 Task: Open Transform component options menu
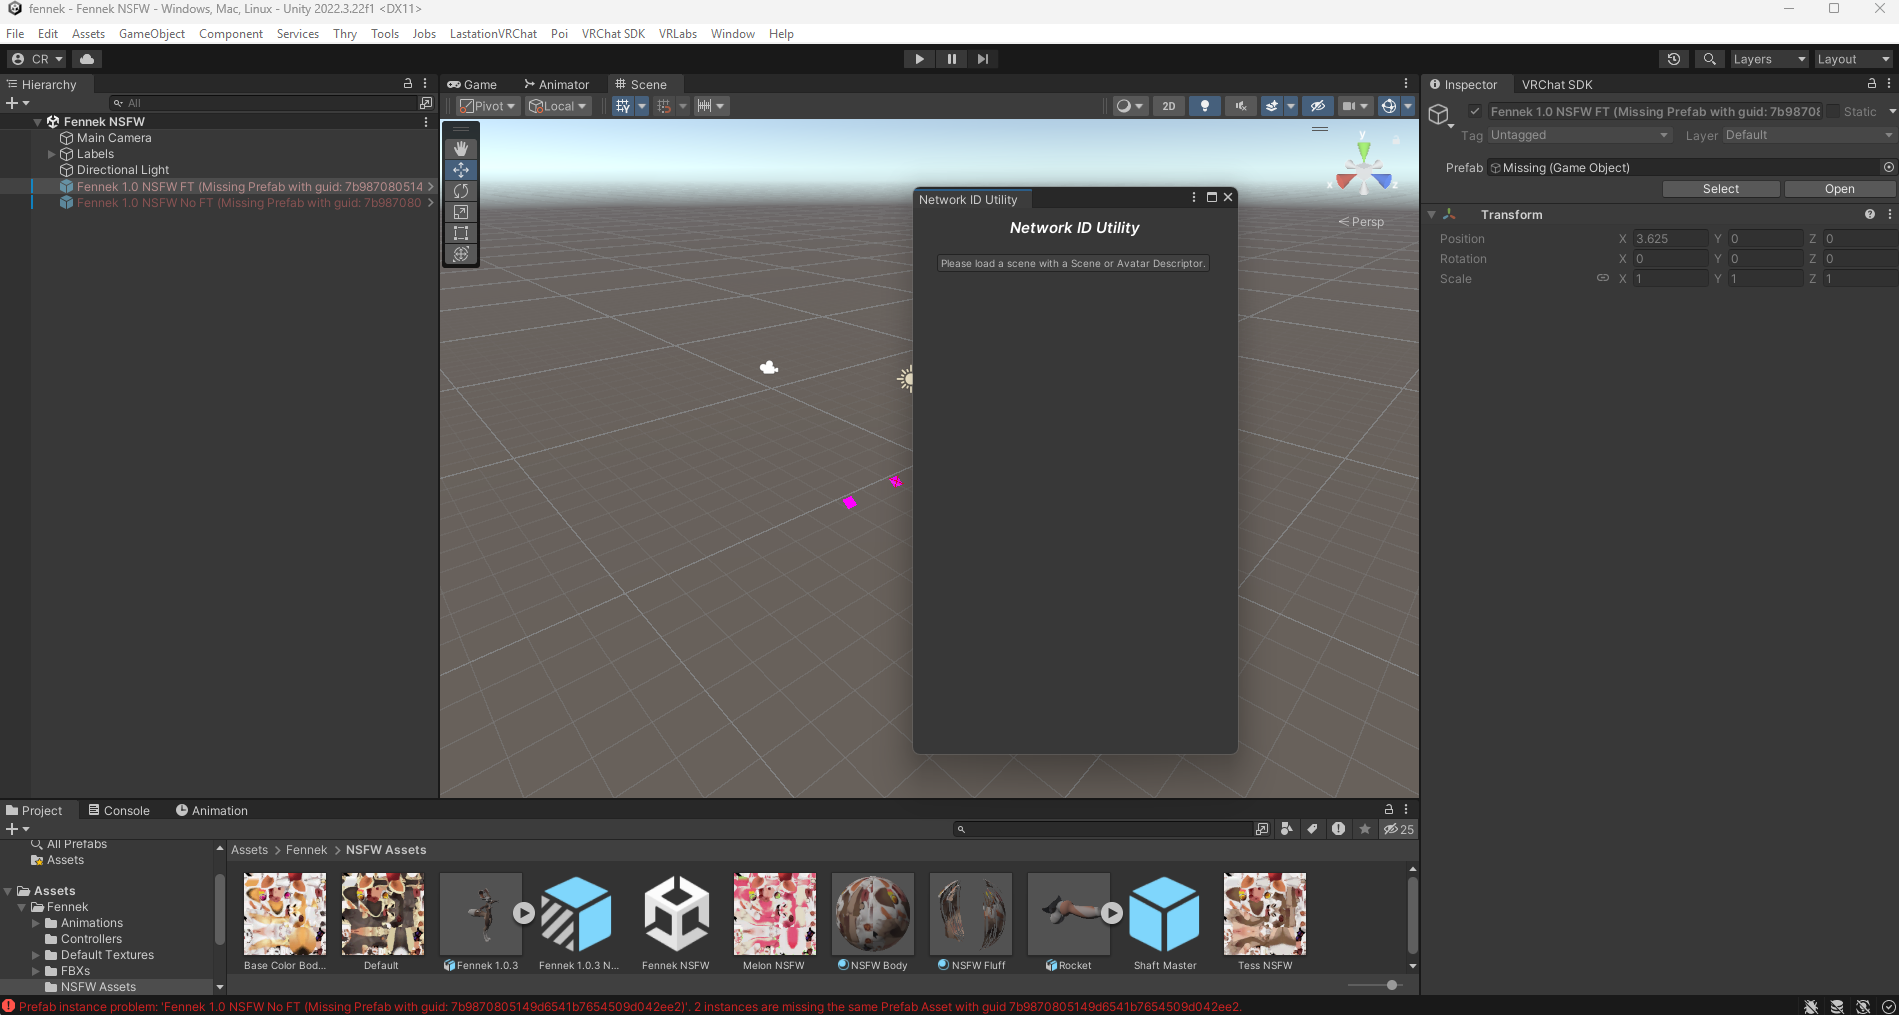(x=1889, y=214)
